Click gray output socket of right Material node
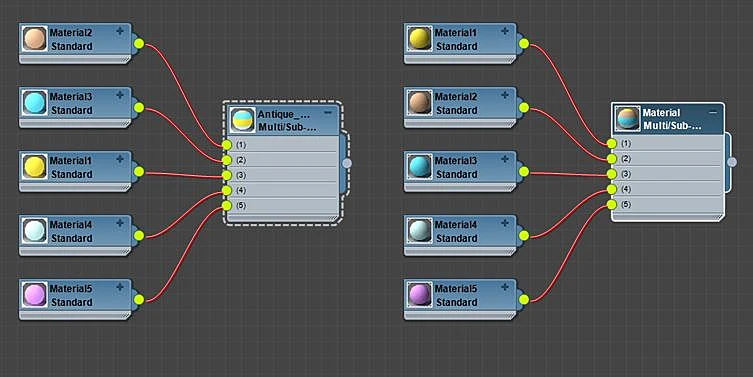753x377 pixels. click(x=732, y=162)
